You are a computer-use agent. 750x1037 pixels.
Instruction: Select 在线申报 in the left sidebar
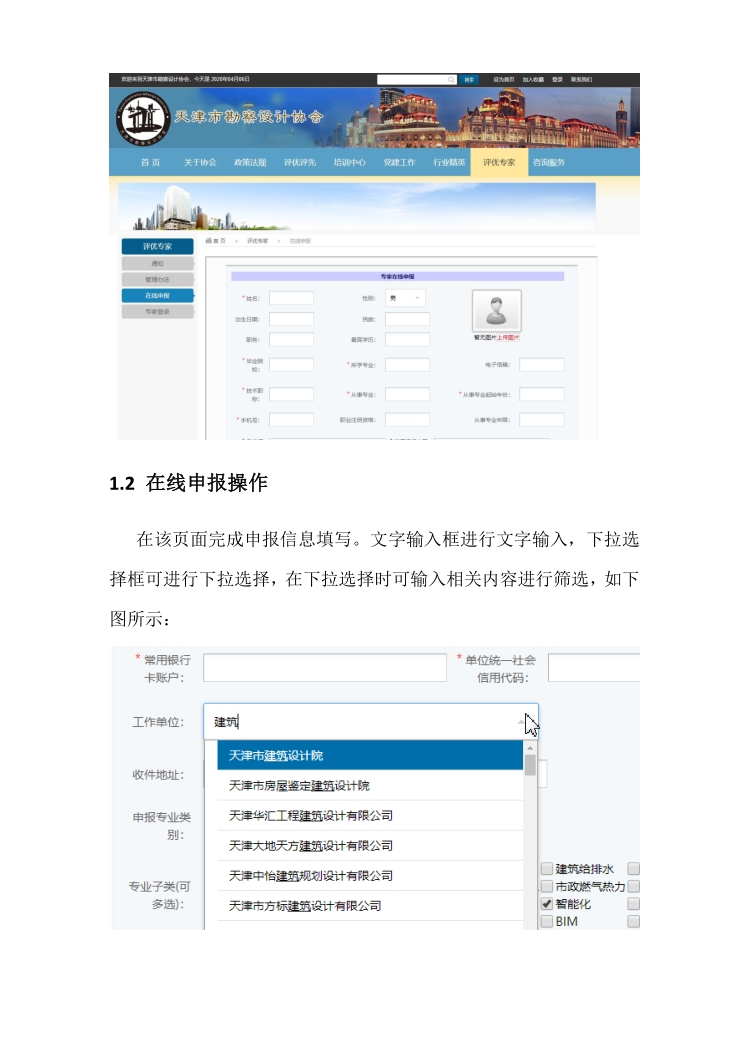(x=156, y=296)
